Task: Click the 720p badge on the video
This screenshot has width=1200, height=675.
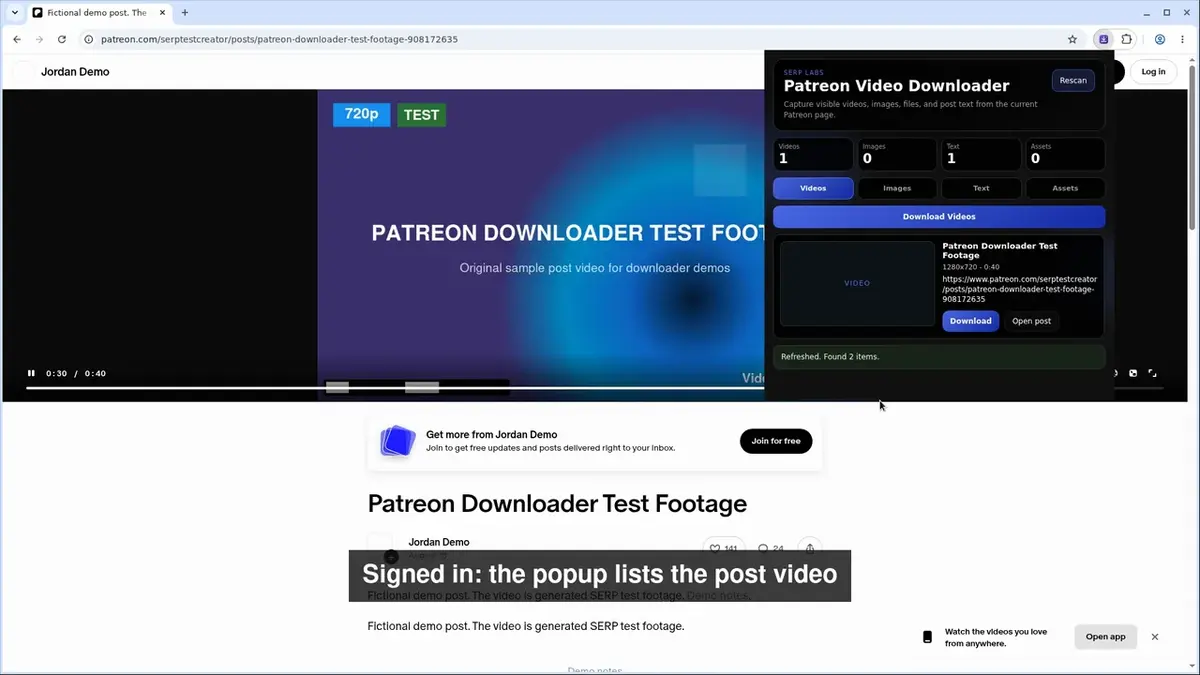Action: click(x=361, y=114)
